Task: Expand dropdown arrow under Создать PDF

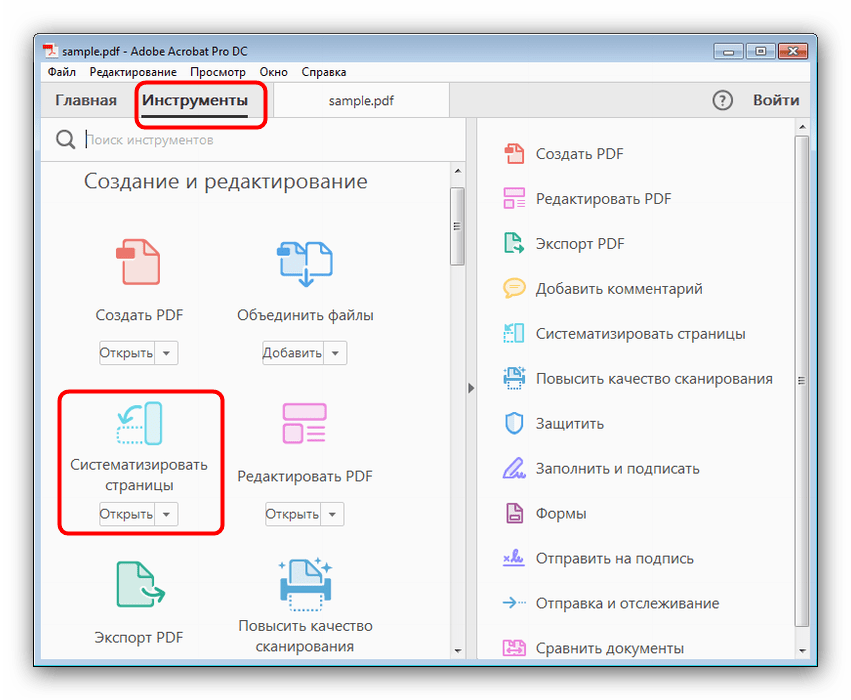Action: click(167, 353)
